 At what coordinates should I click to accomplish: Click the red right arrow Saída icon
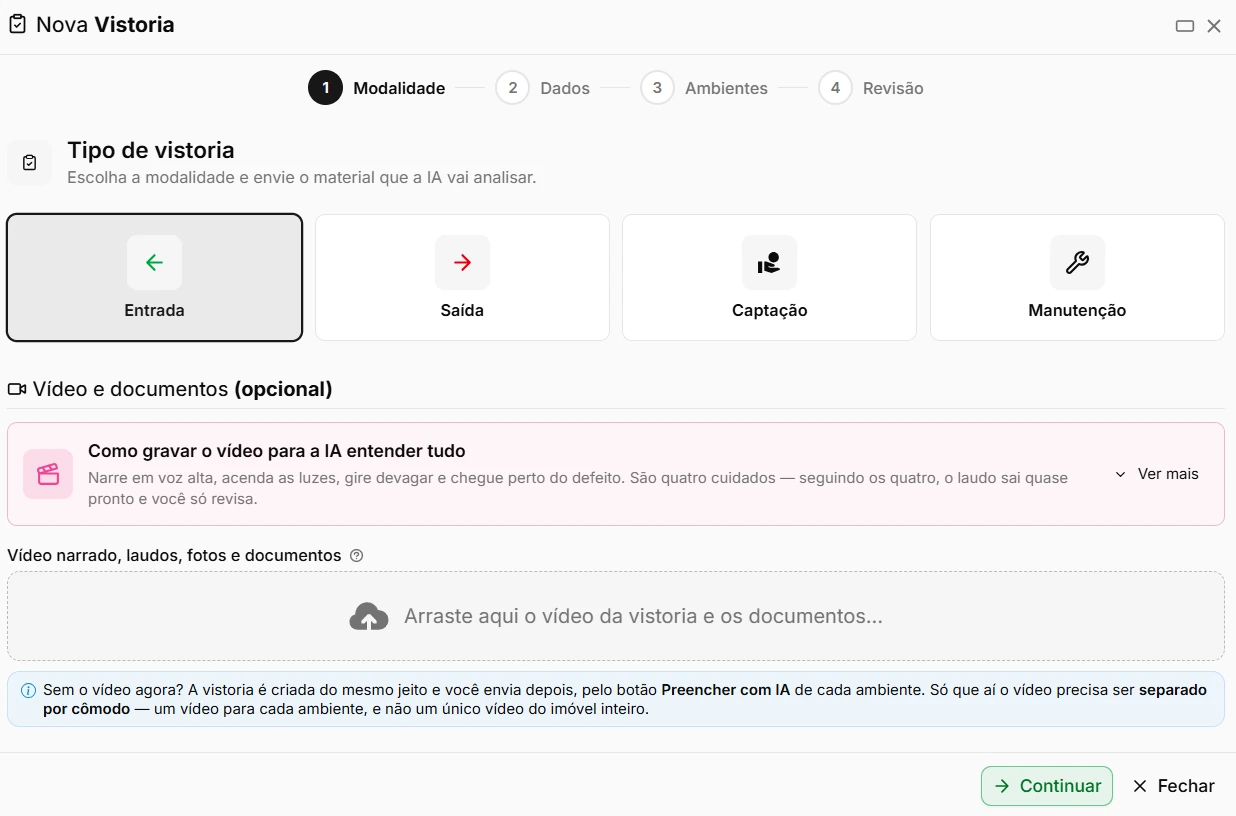[462, 263]
